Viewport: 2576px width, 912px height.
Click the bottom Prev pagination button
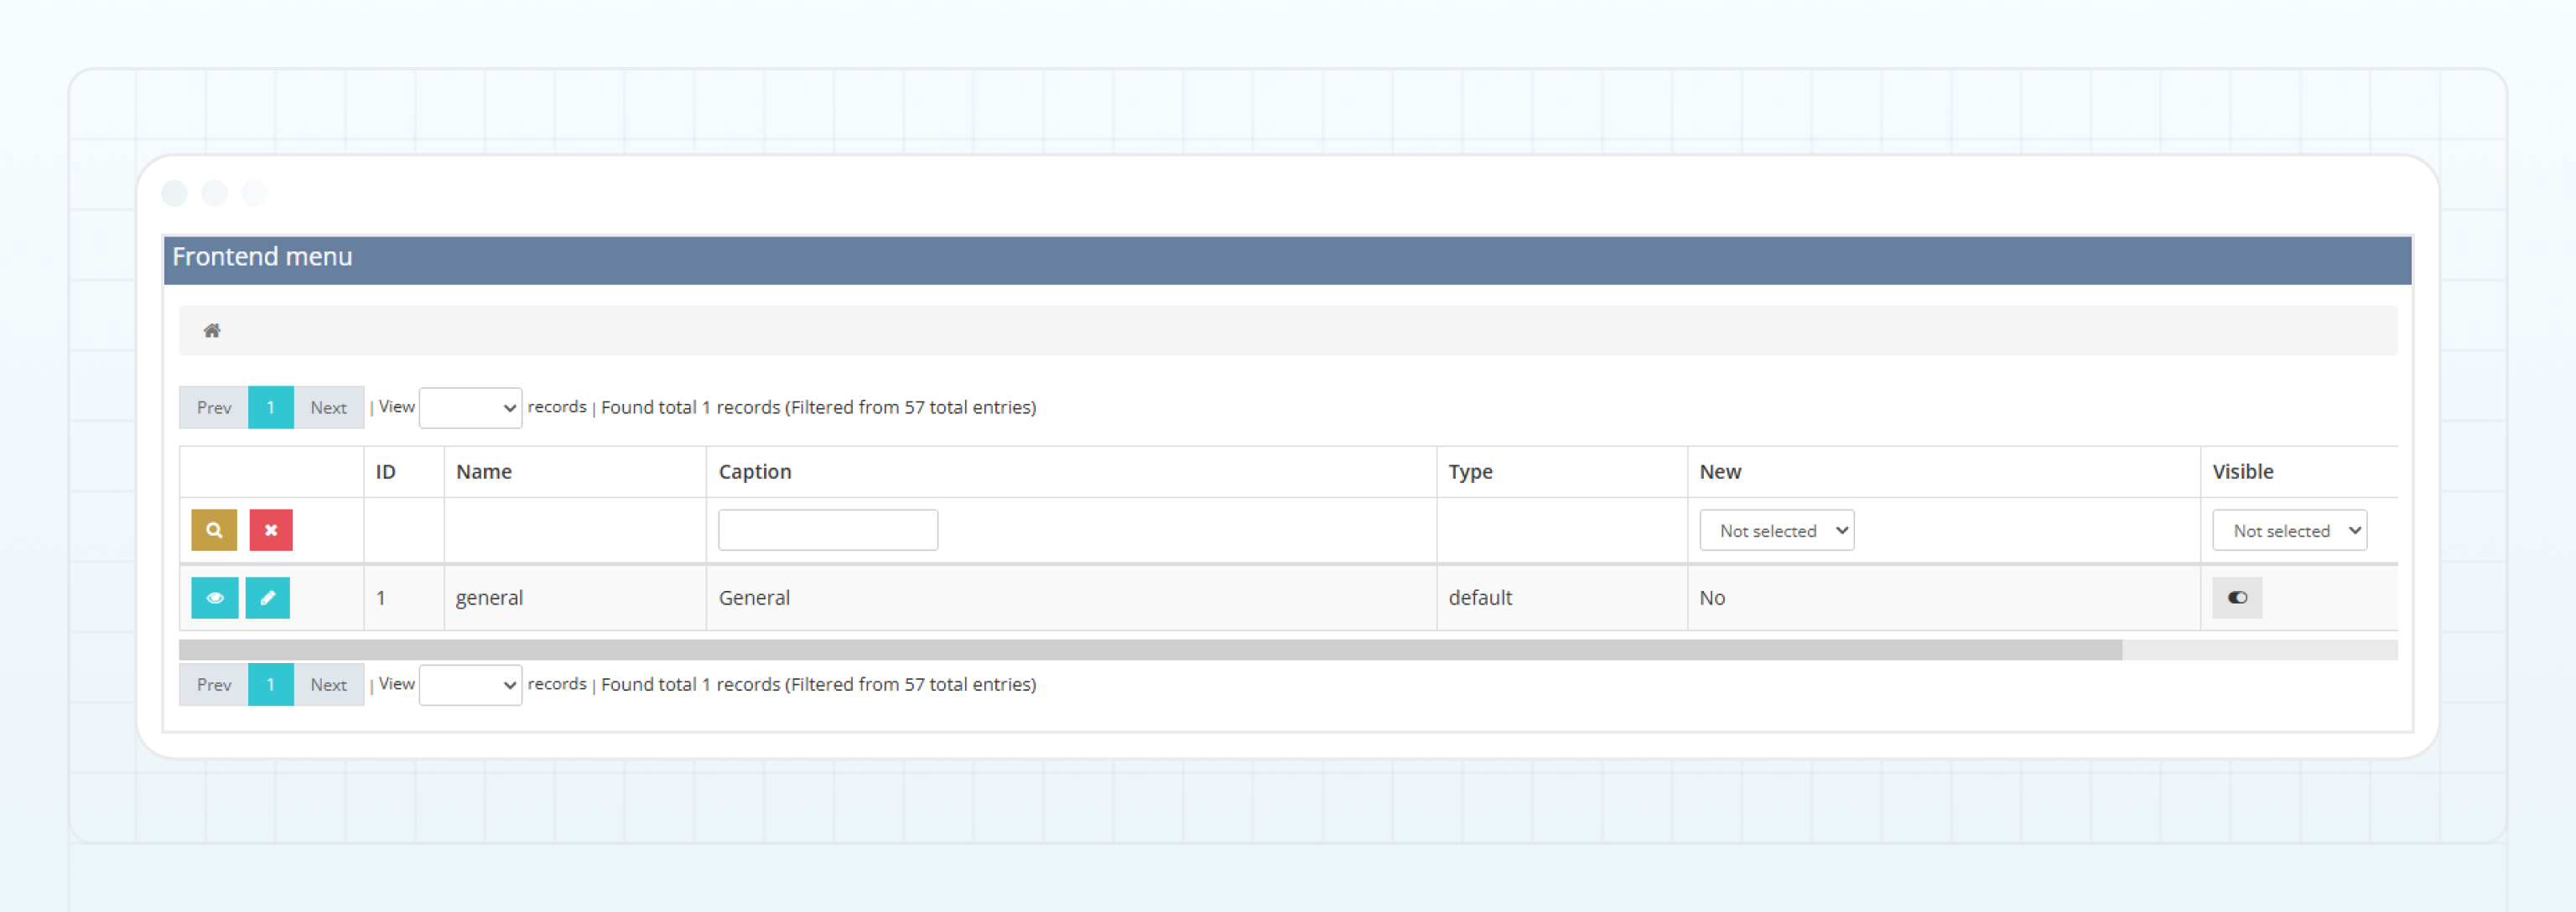point(214,685)
